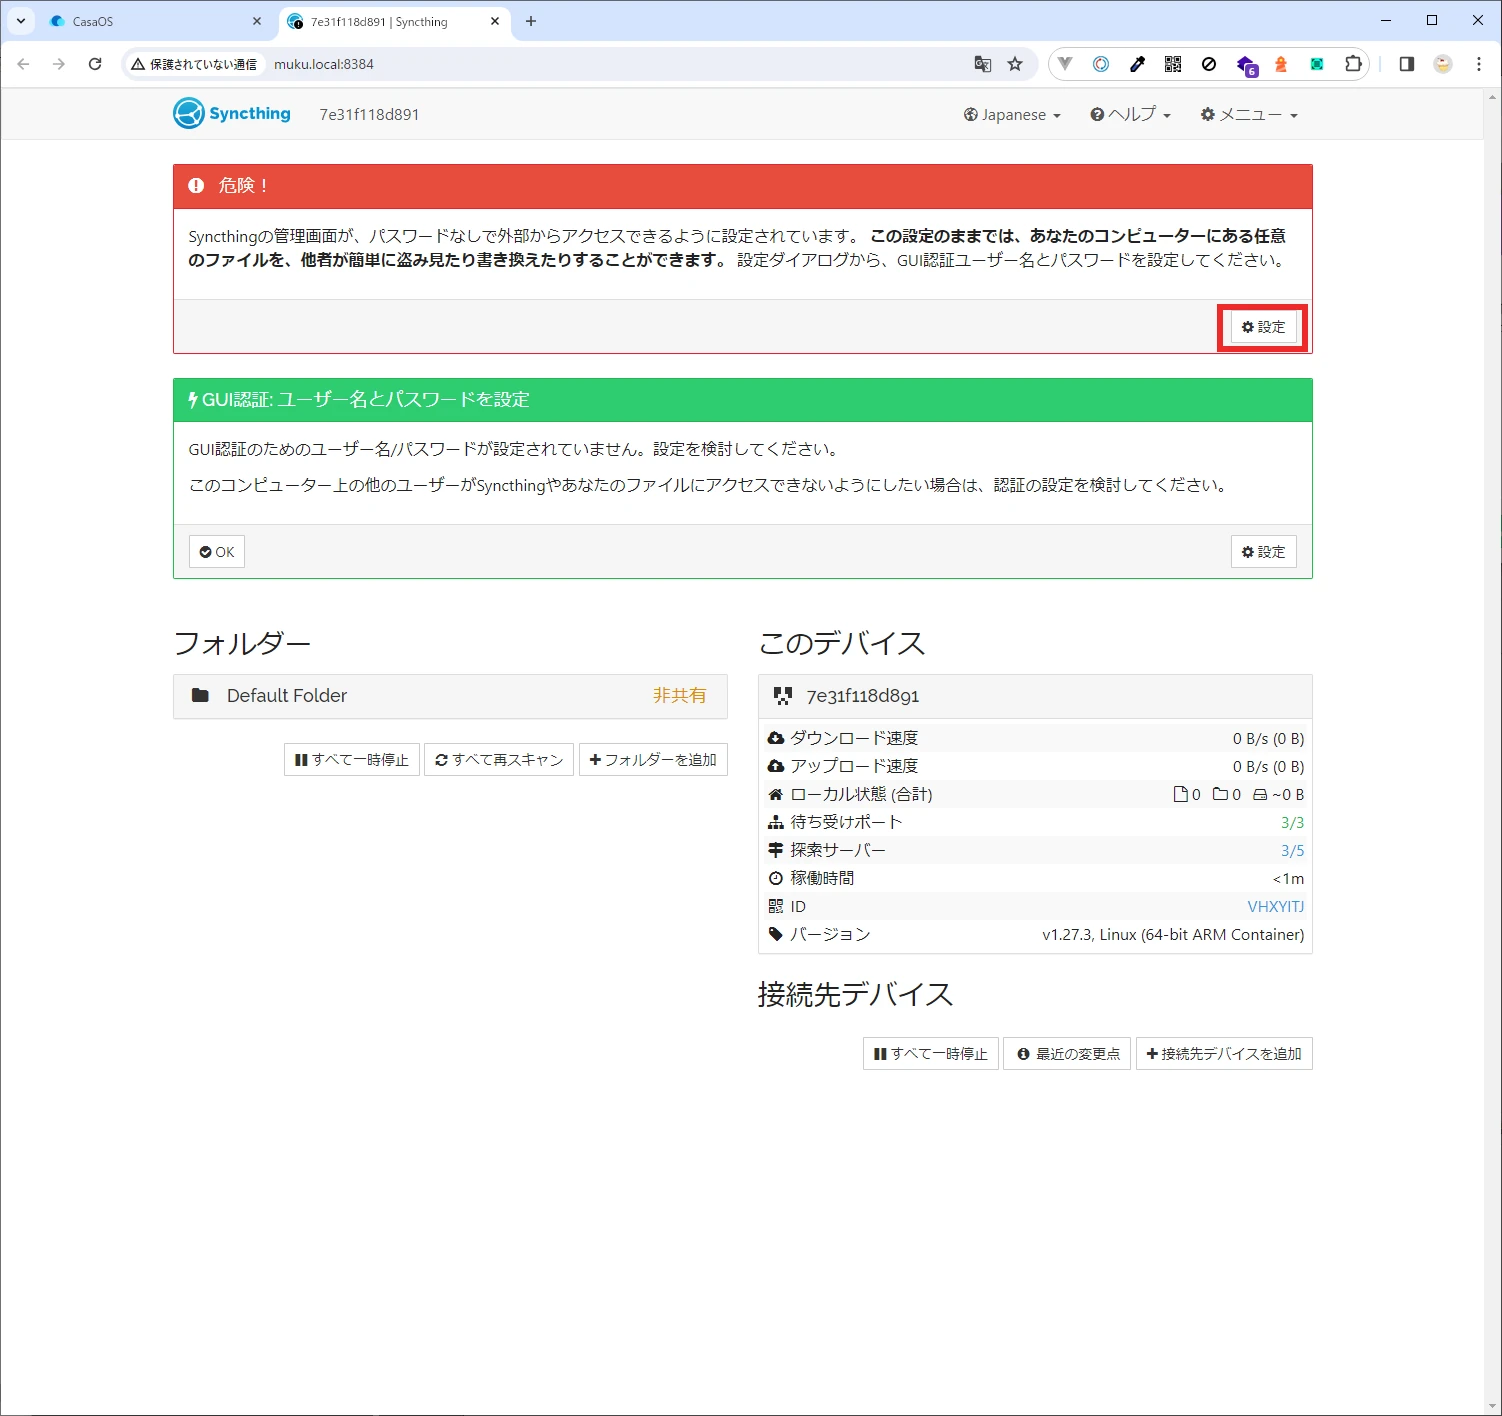Click the device identicon next to 7e31f118d891

[783, 696]
